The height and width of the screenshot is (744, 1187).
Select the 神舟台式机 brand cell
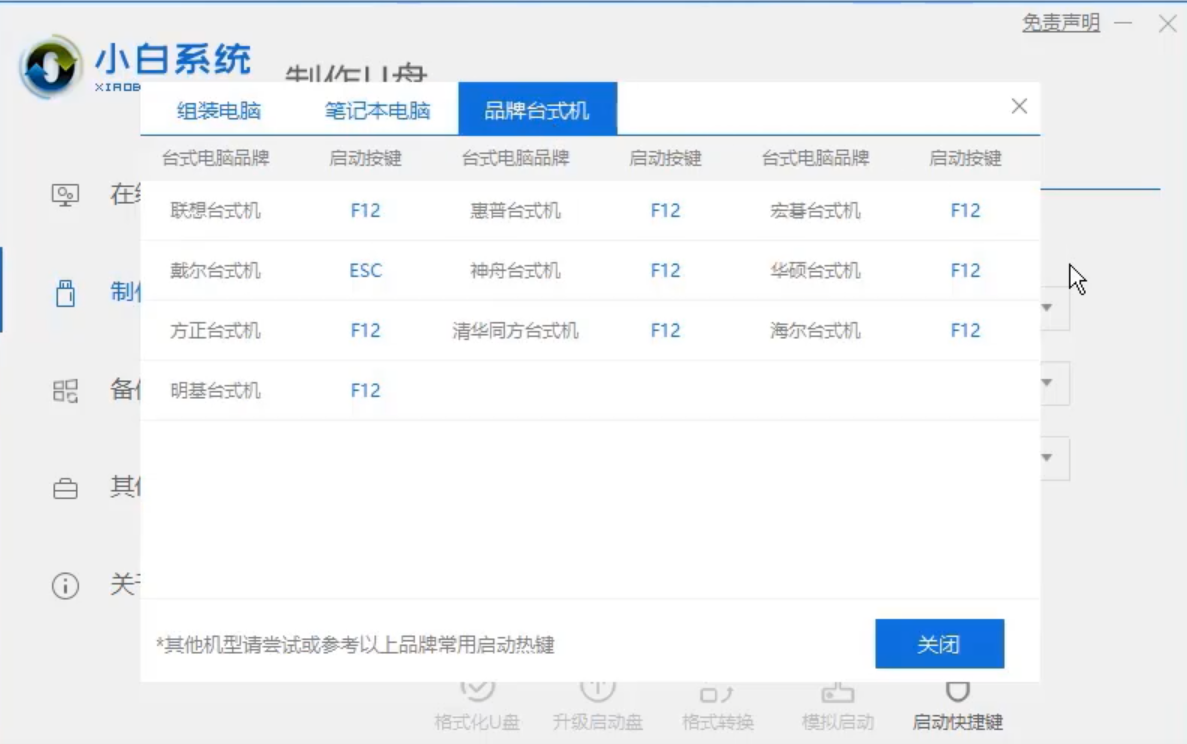tap(516, 270)
